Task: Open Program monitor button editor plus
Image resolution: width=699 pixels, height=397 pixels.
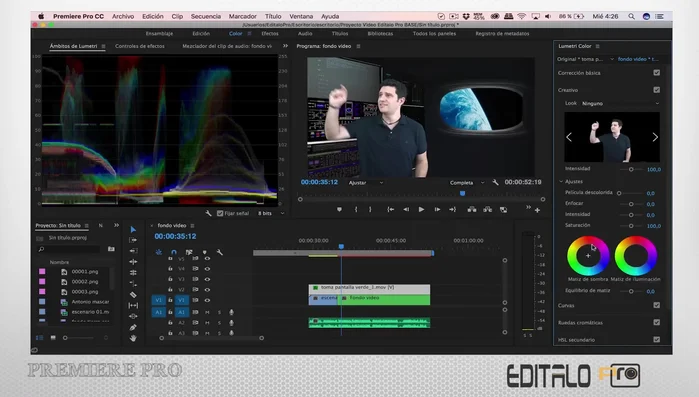Action: [538, 210]
